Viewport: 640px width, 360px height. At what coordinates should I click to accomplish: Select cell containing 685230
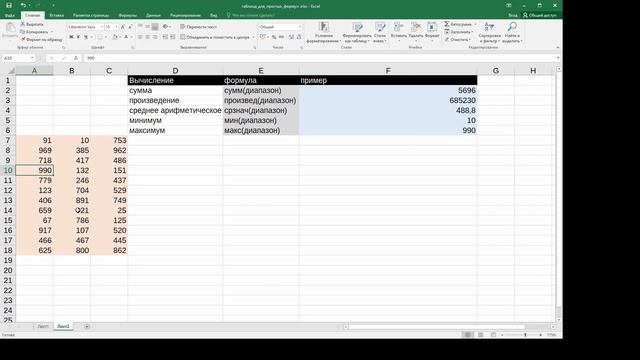(388, 100)
